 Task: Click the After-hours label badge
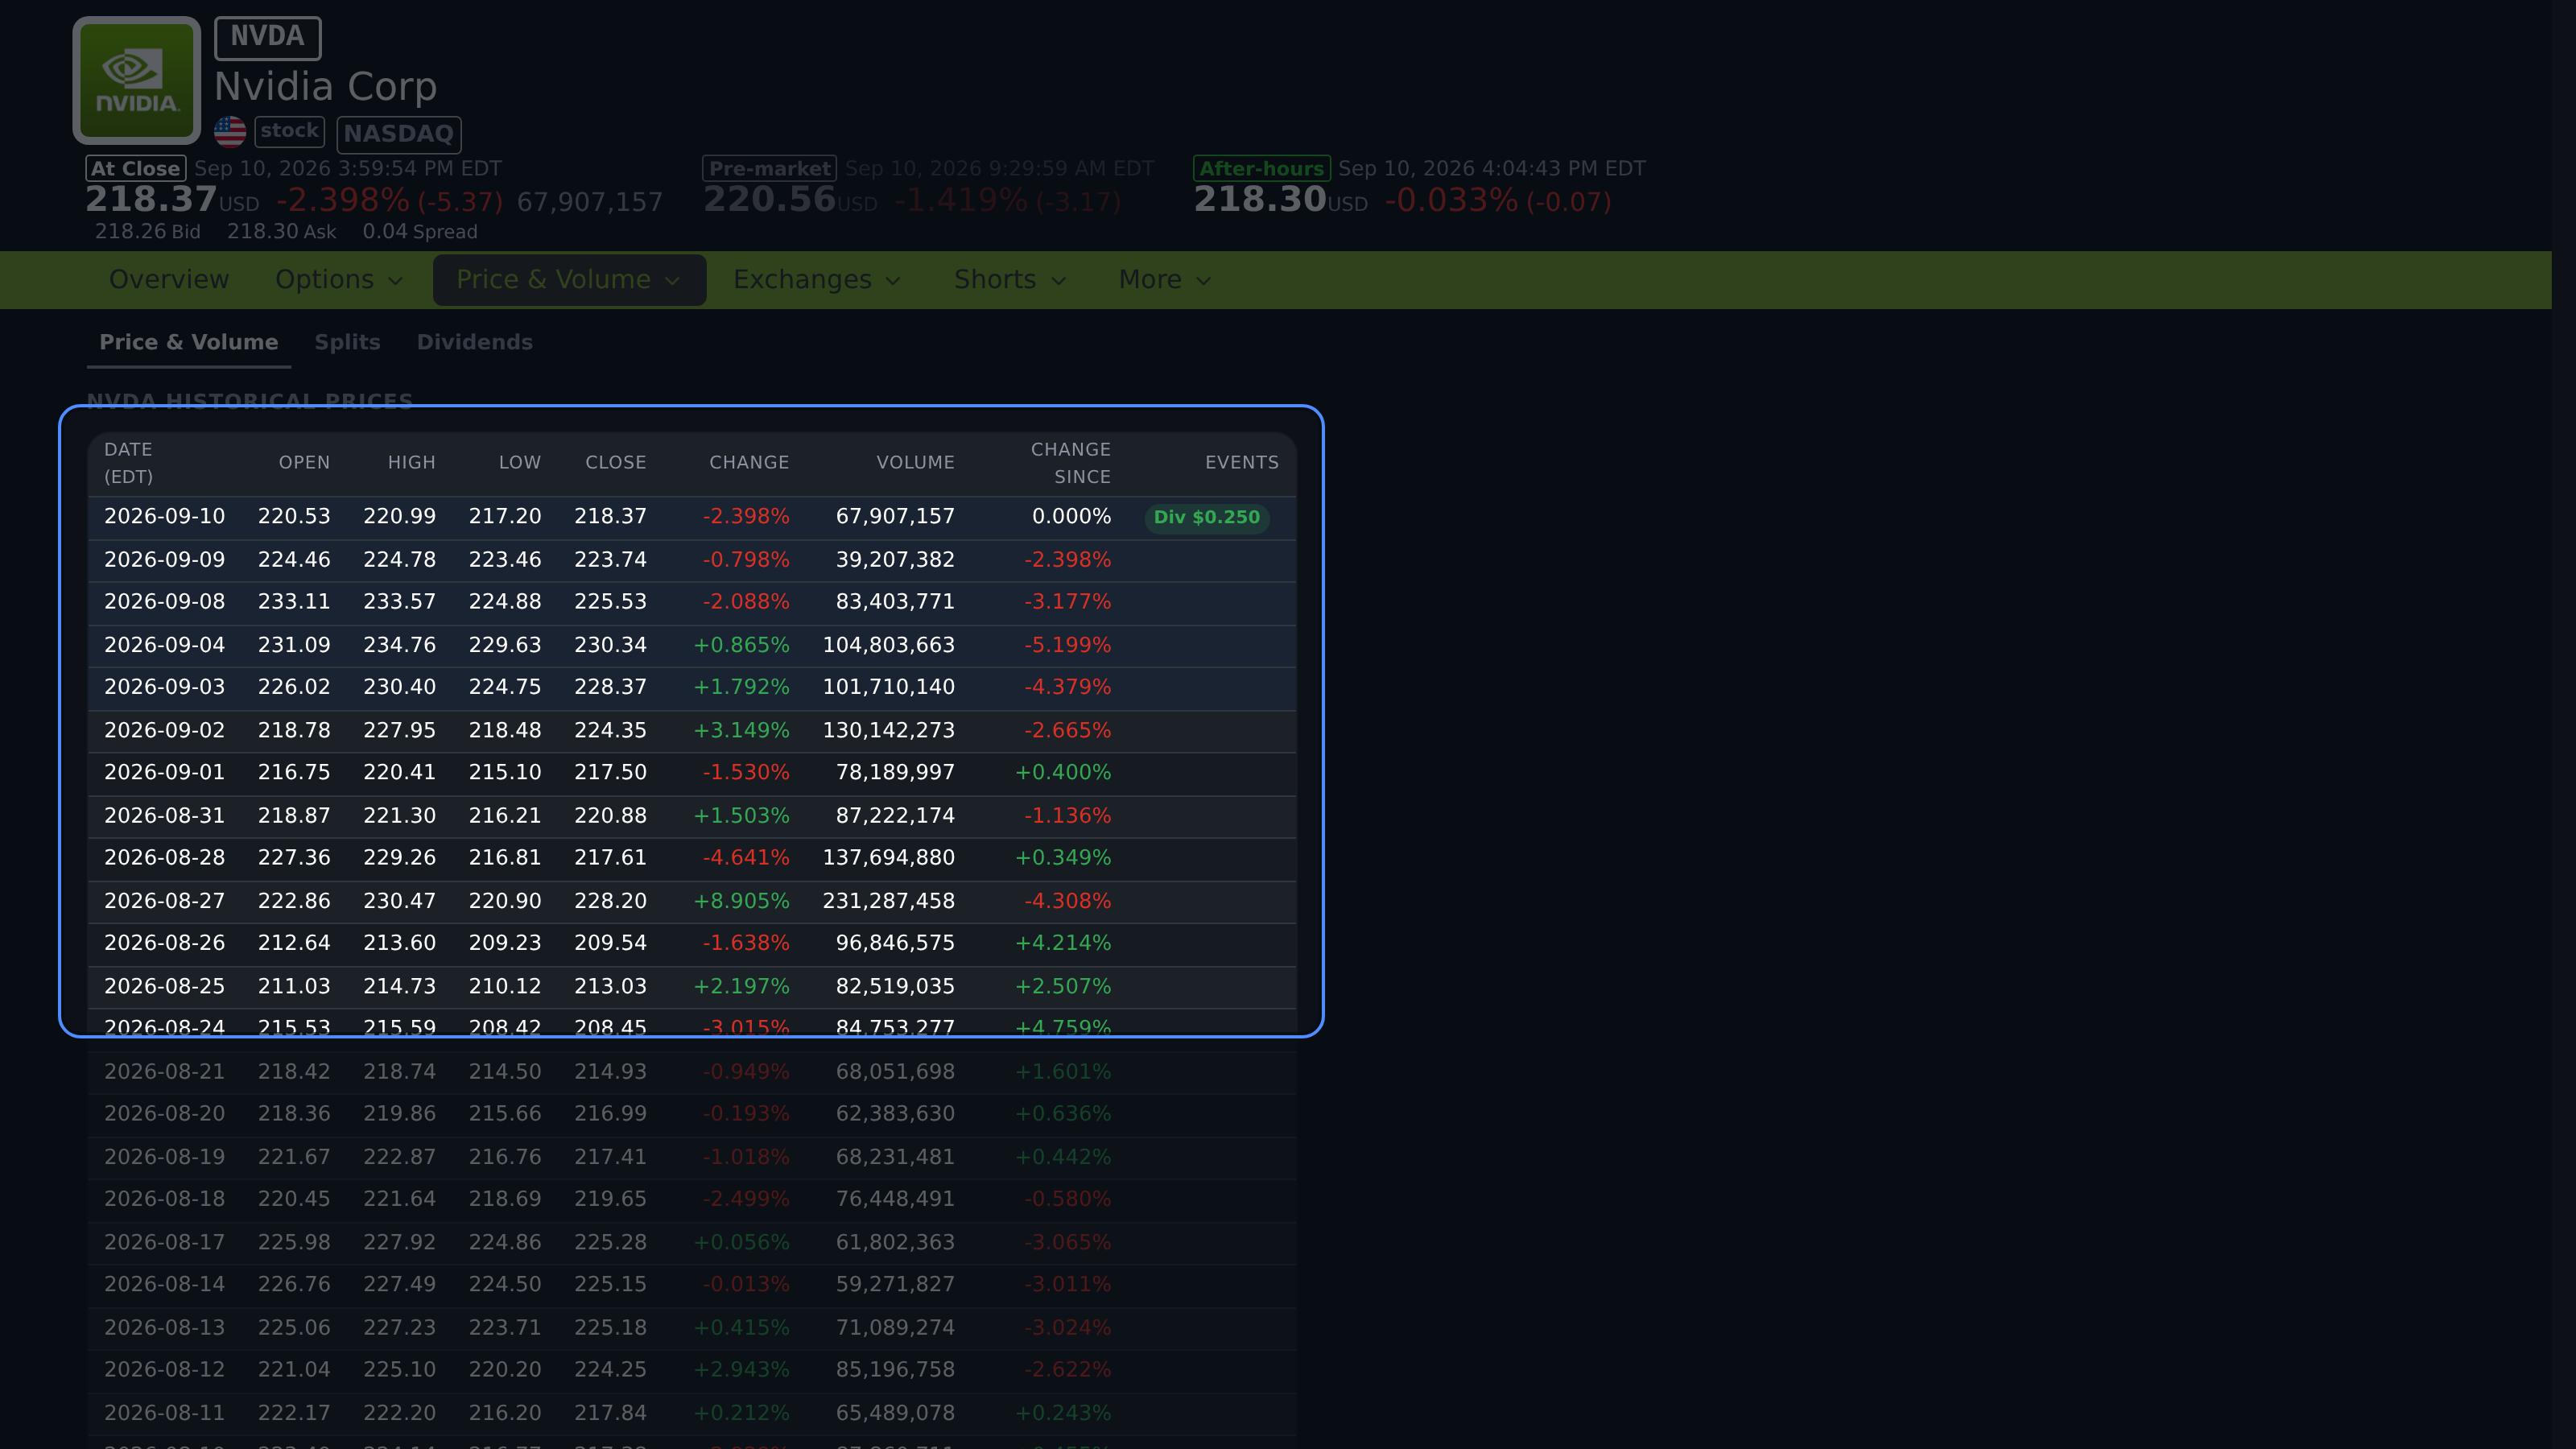[x=1262, y=169]
